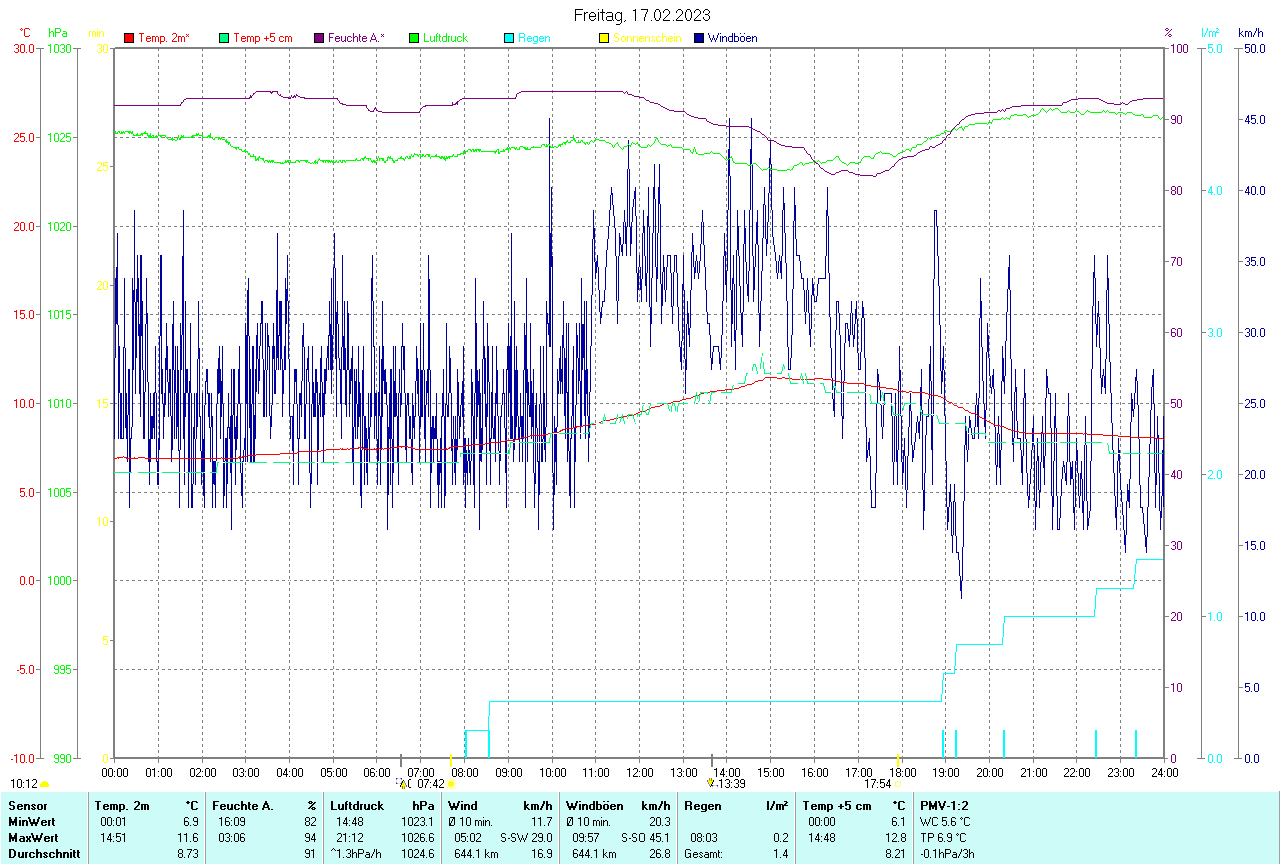The height and width of the screenshot is (864, 1280).
Task: Click the '11.6' maximum temperature value
Action: [x=189, y=837]
